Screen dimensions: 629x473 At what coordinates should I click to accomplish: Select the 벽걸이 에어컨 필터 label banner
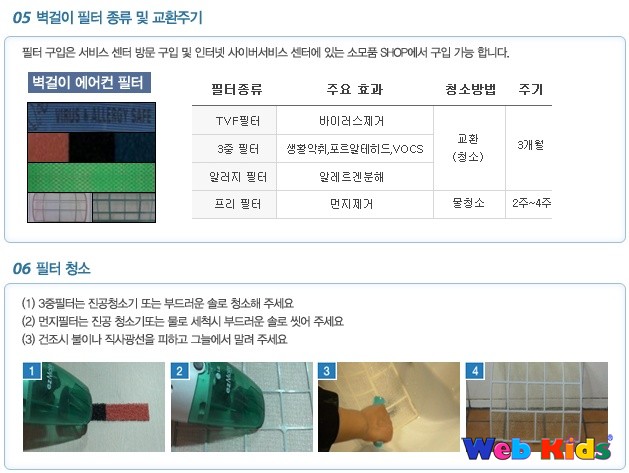(x=89, y=82)
